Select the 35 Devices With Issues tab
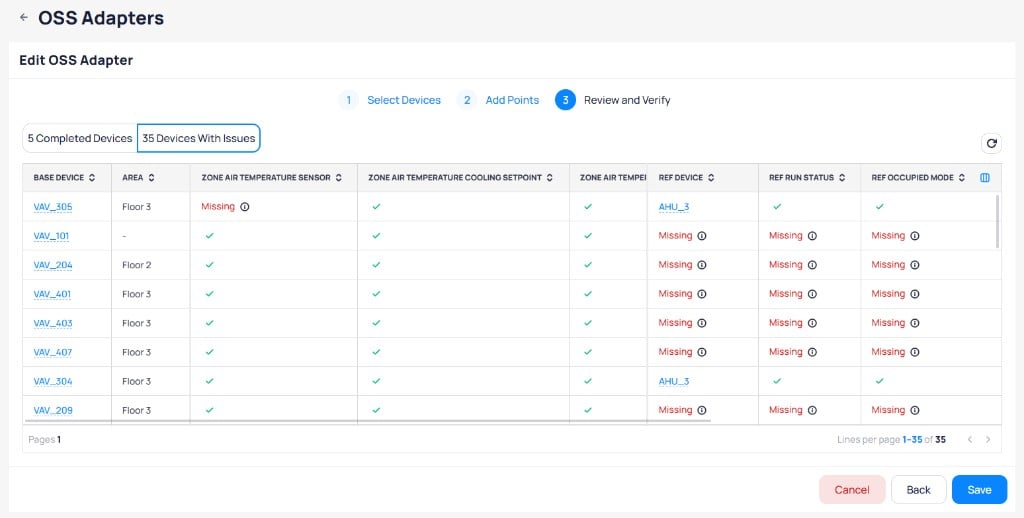The width and height of the screenshot is (1024, 518). 199,138
